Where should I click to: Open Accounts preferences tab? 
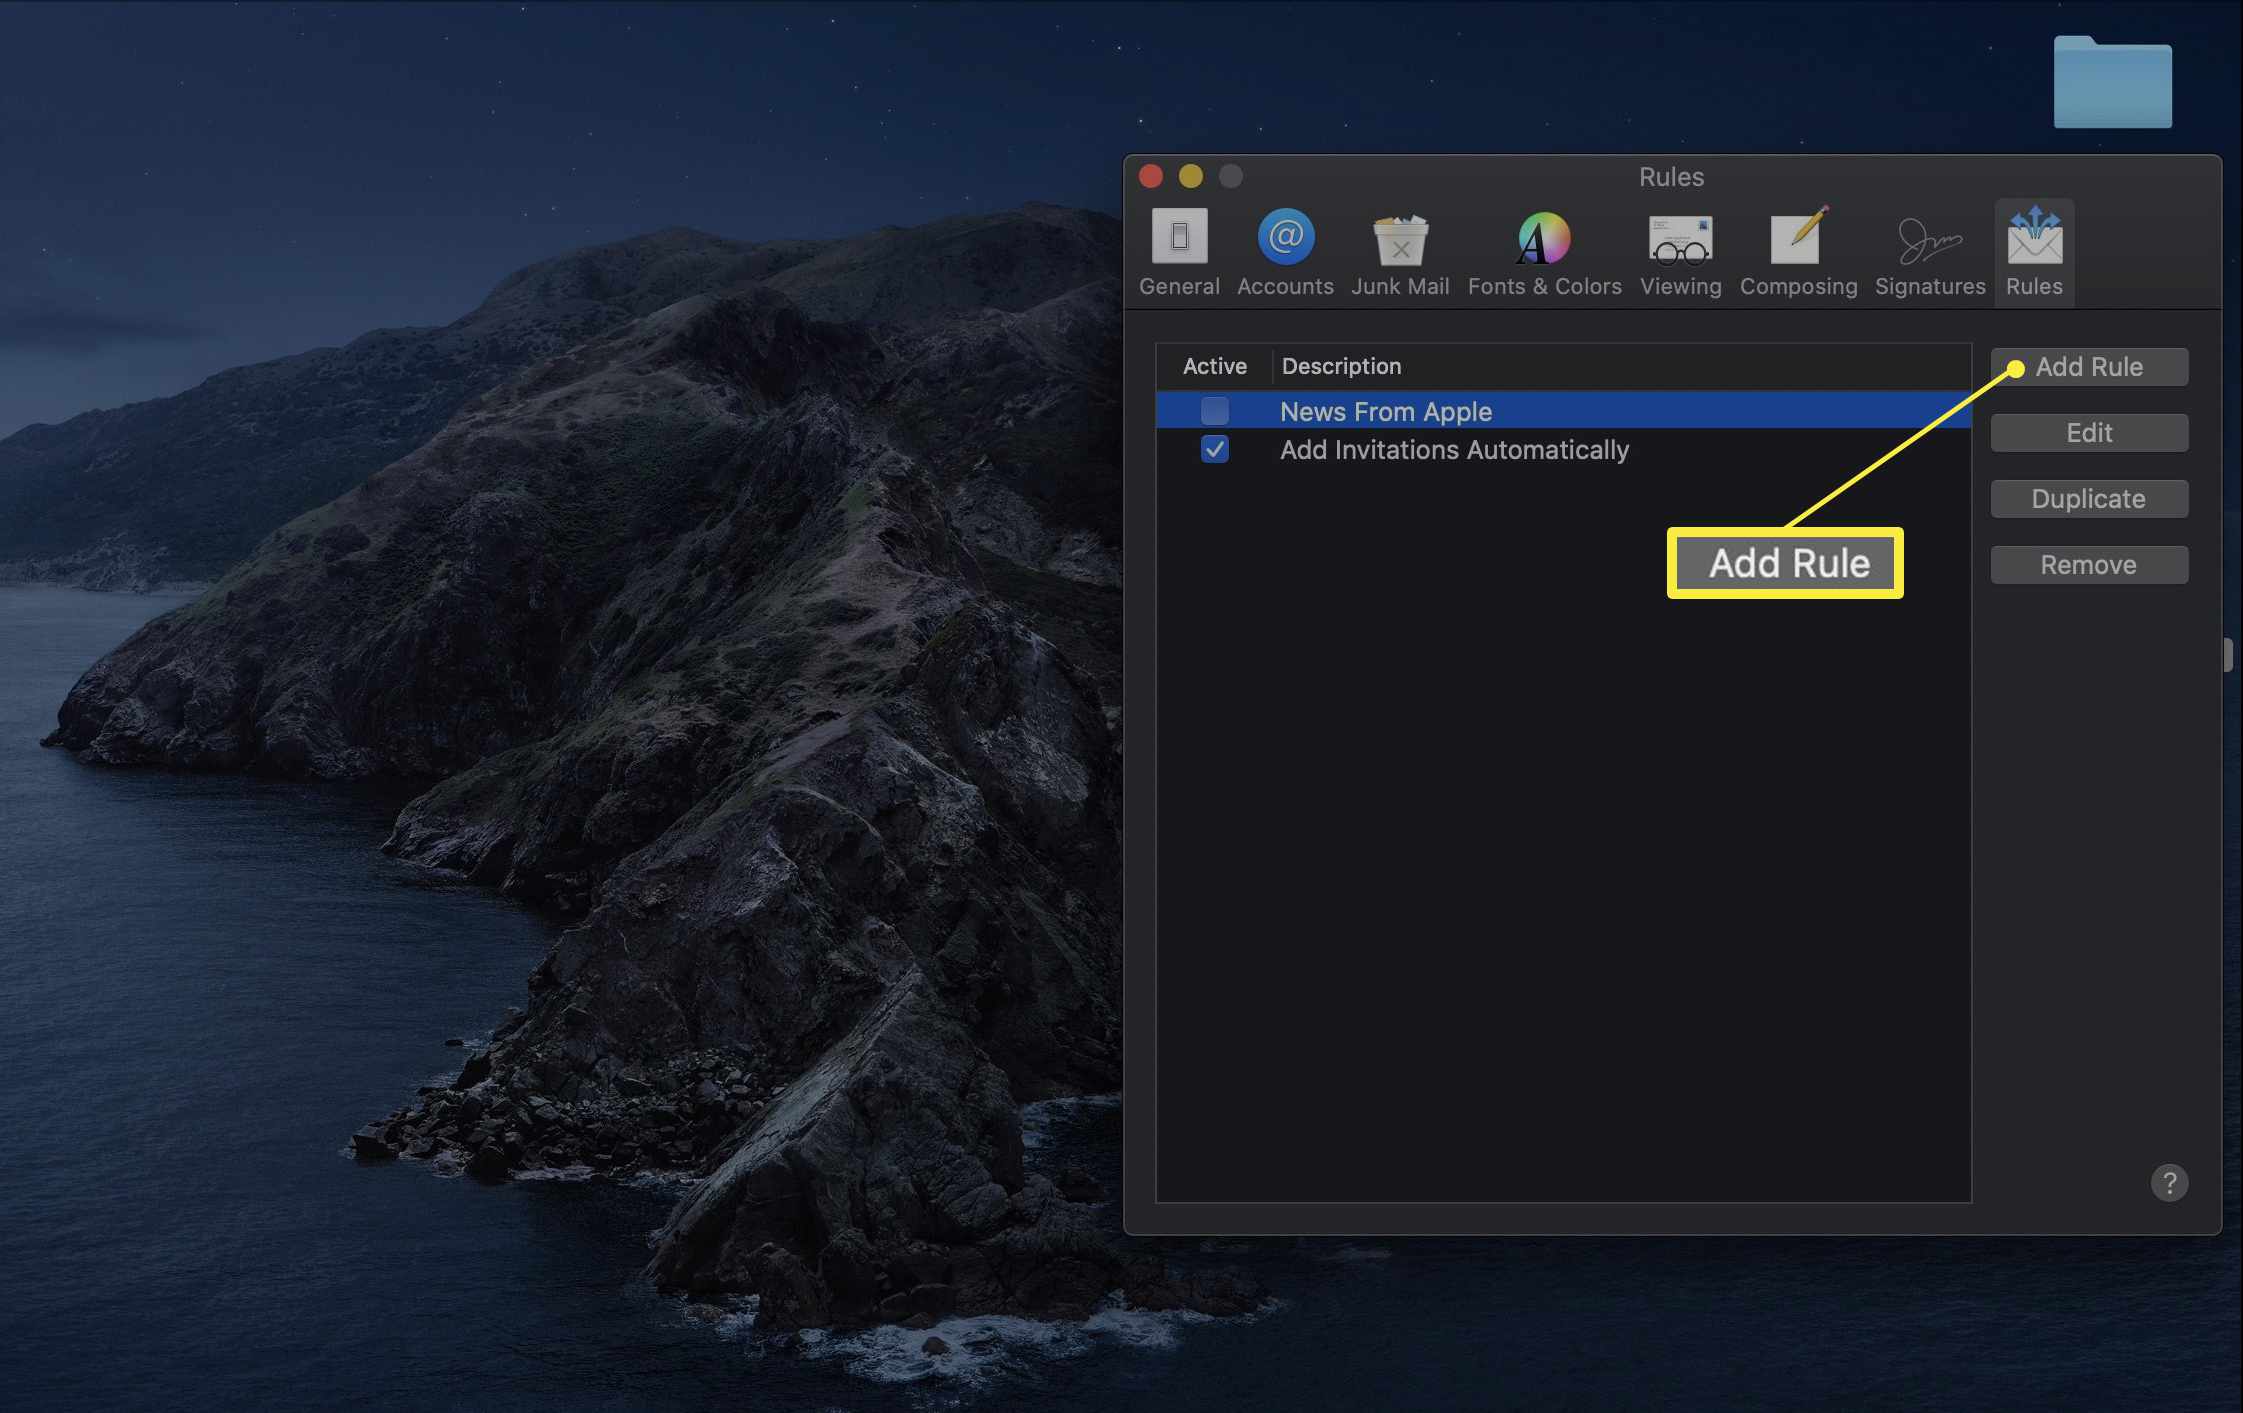pyautogui.click(x=1284, y=252)
